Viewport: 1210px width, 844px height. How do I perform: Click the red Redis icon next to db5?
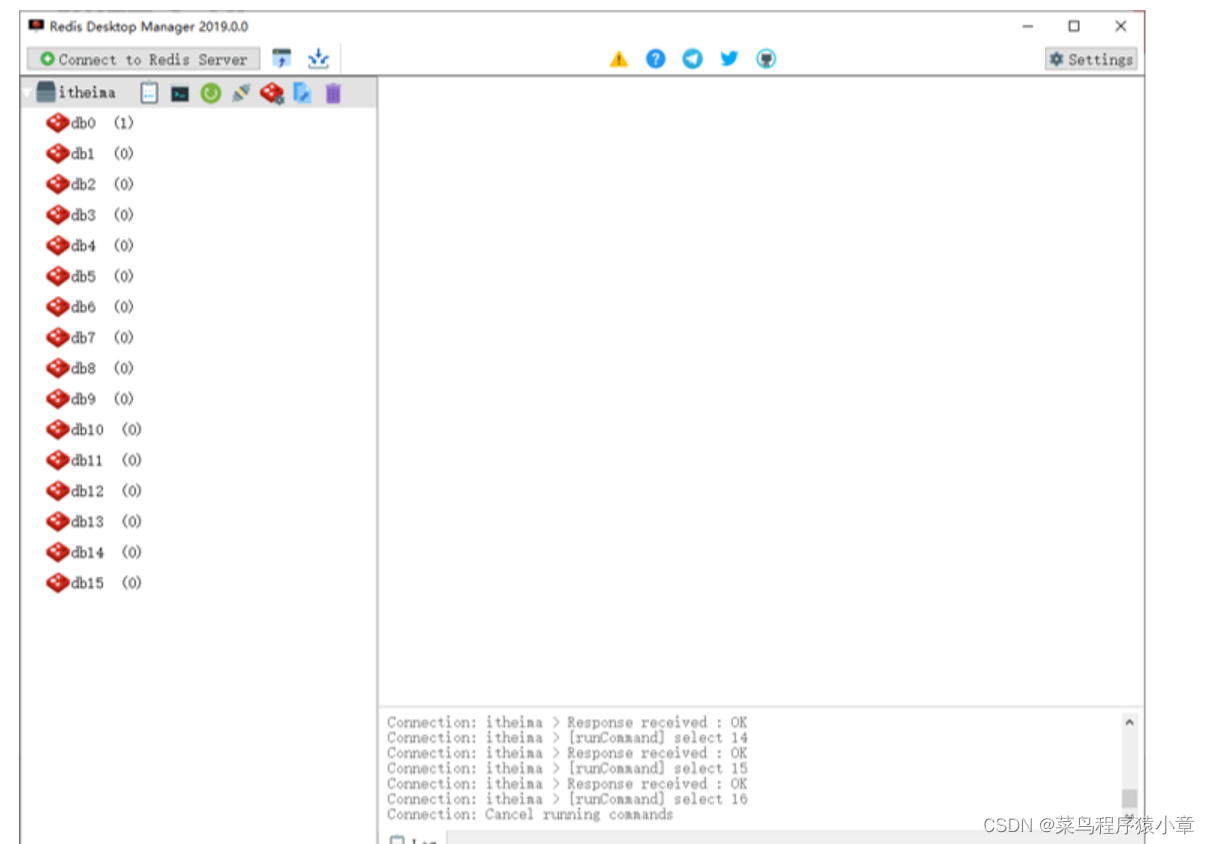tap(58, 277)
